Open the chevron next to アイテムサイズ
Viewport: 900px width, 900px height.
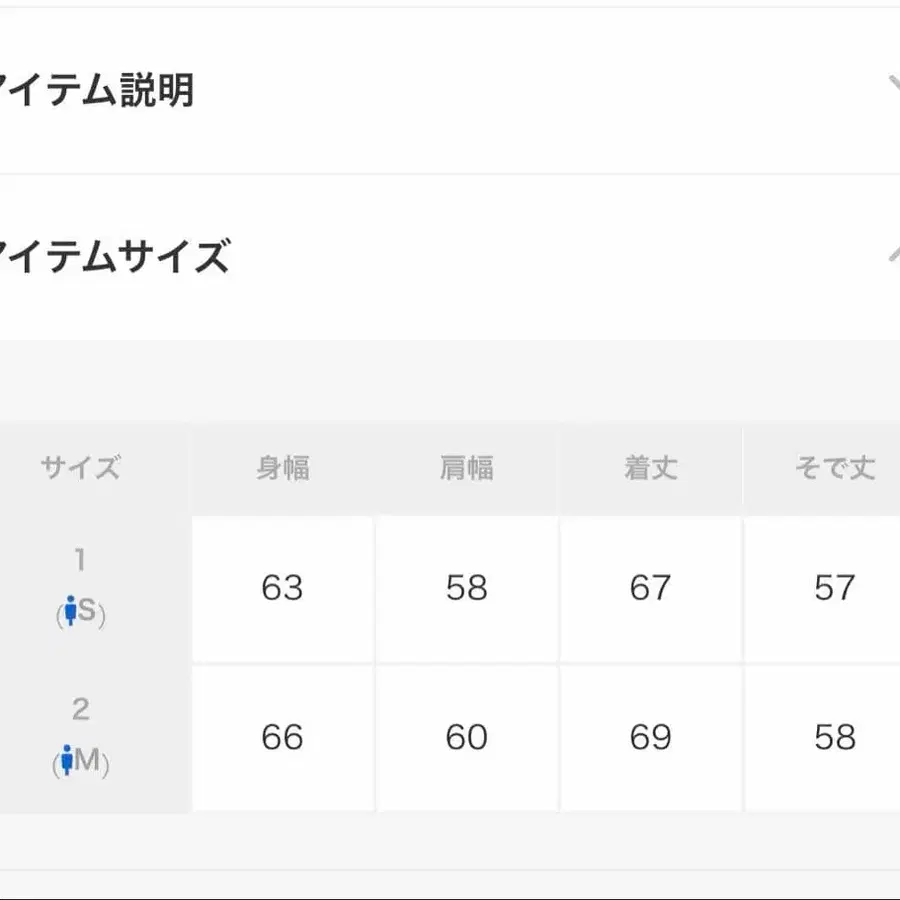893,252
